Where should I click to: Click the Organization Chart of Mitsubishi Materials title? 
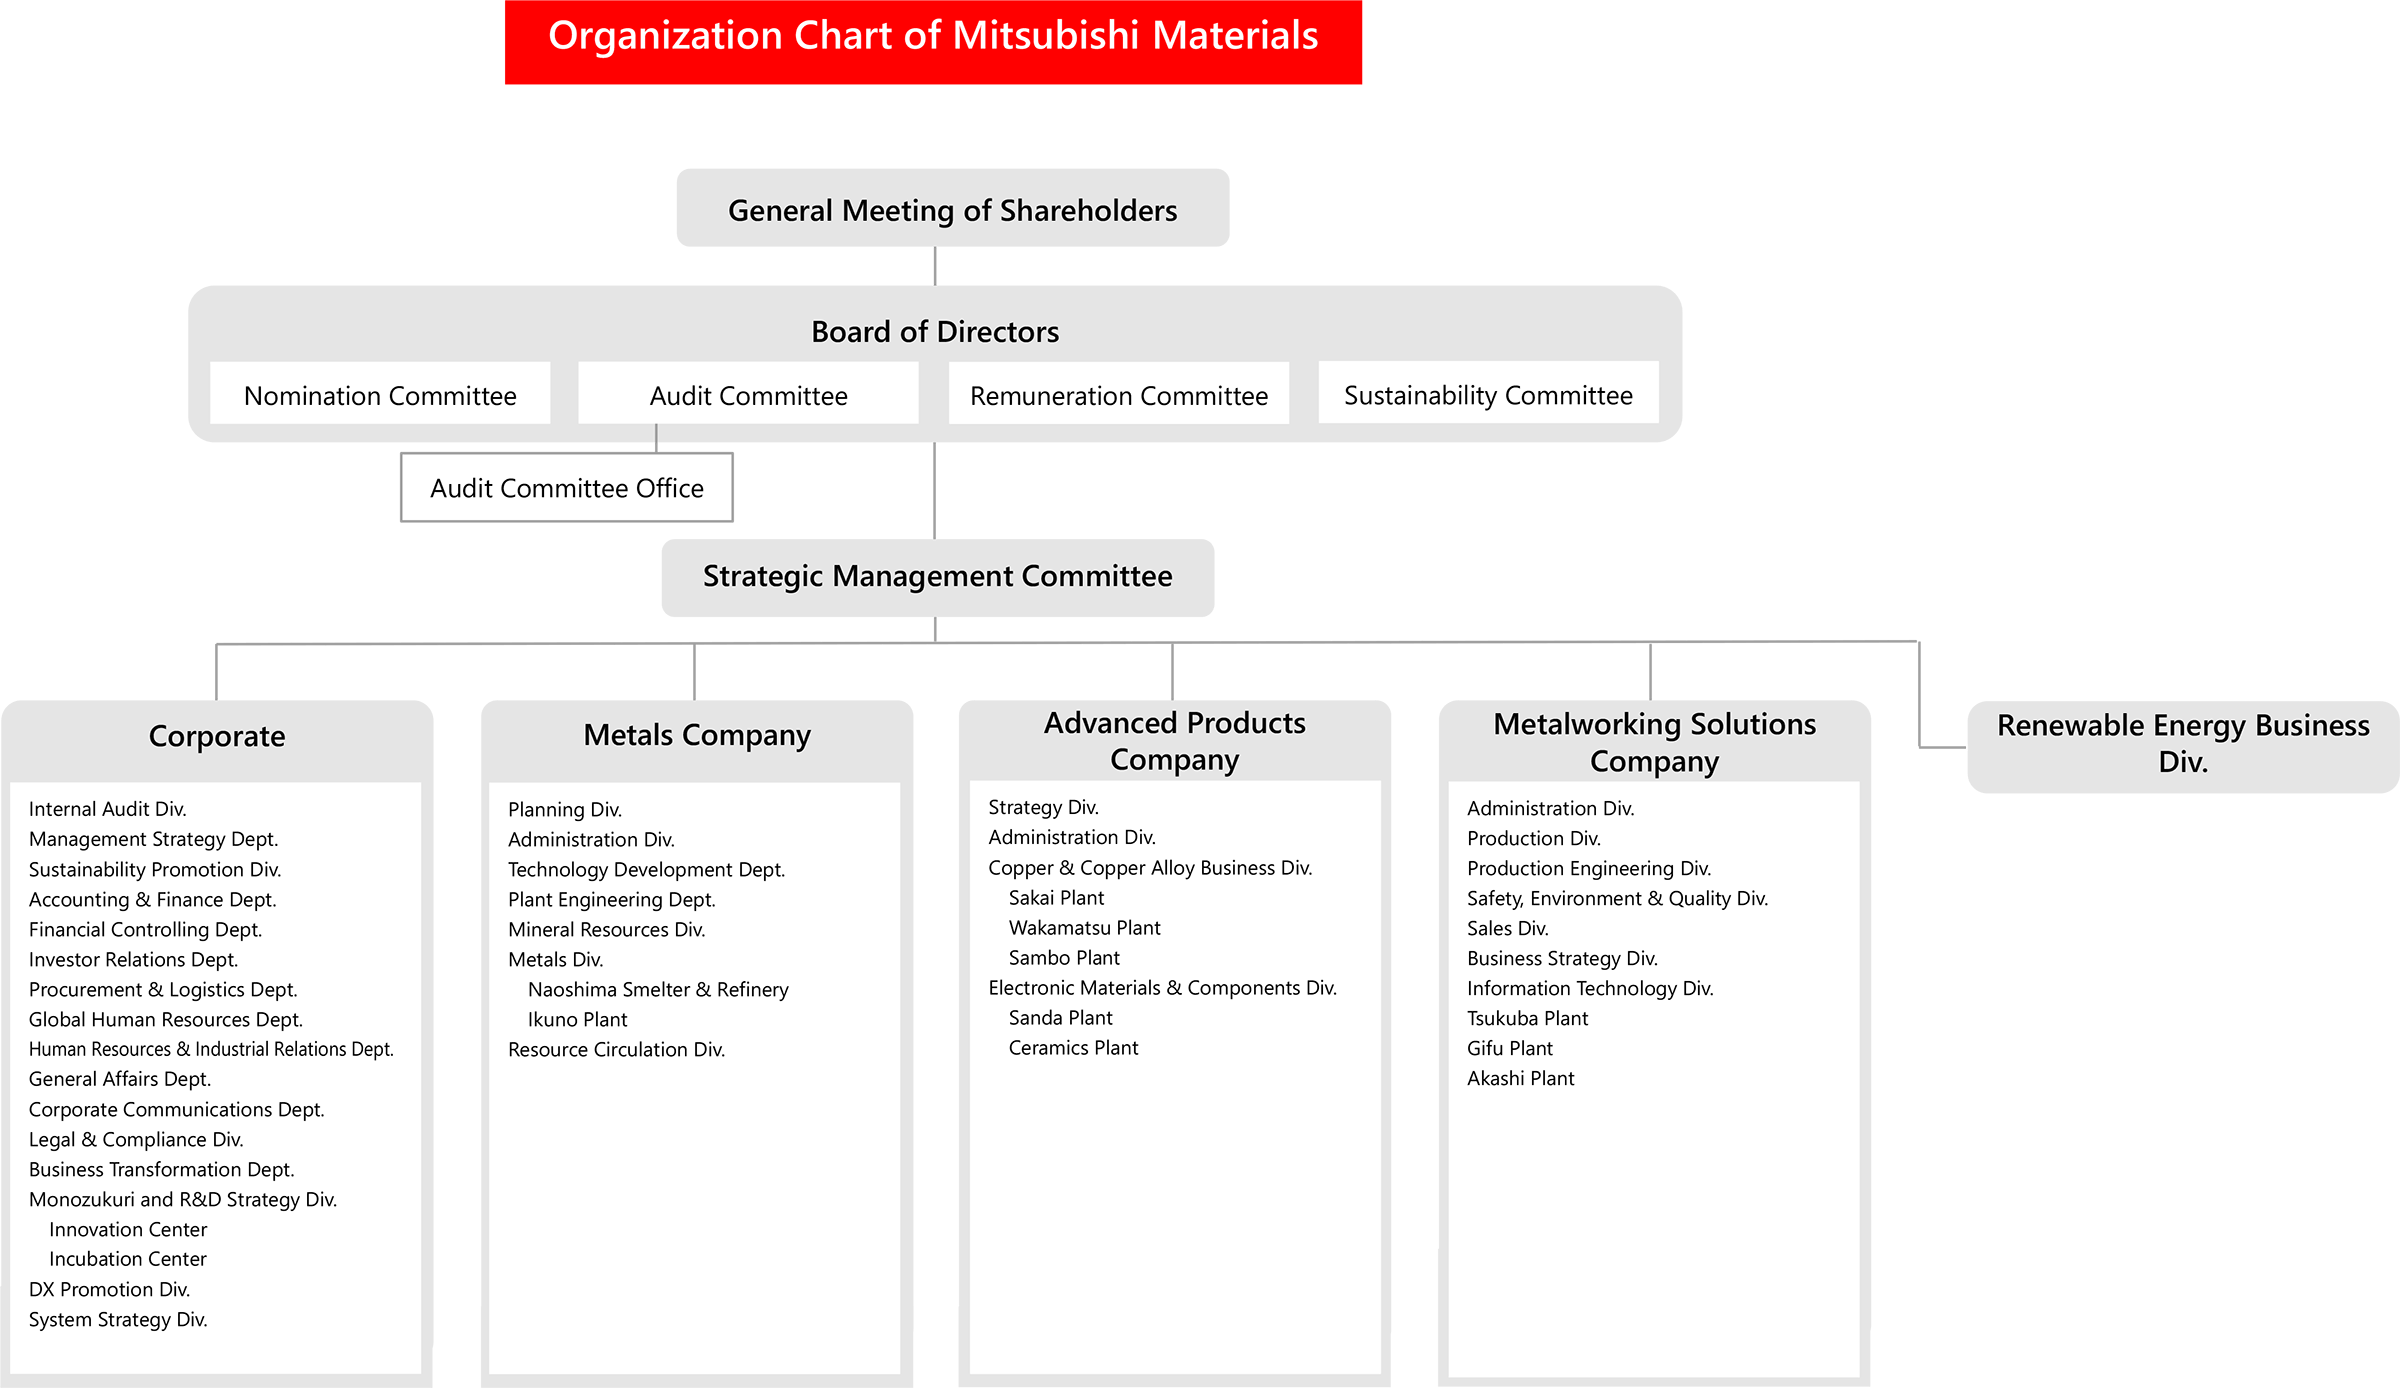(933, 41)
